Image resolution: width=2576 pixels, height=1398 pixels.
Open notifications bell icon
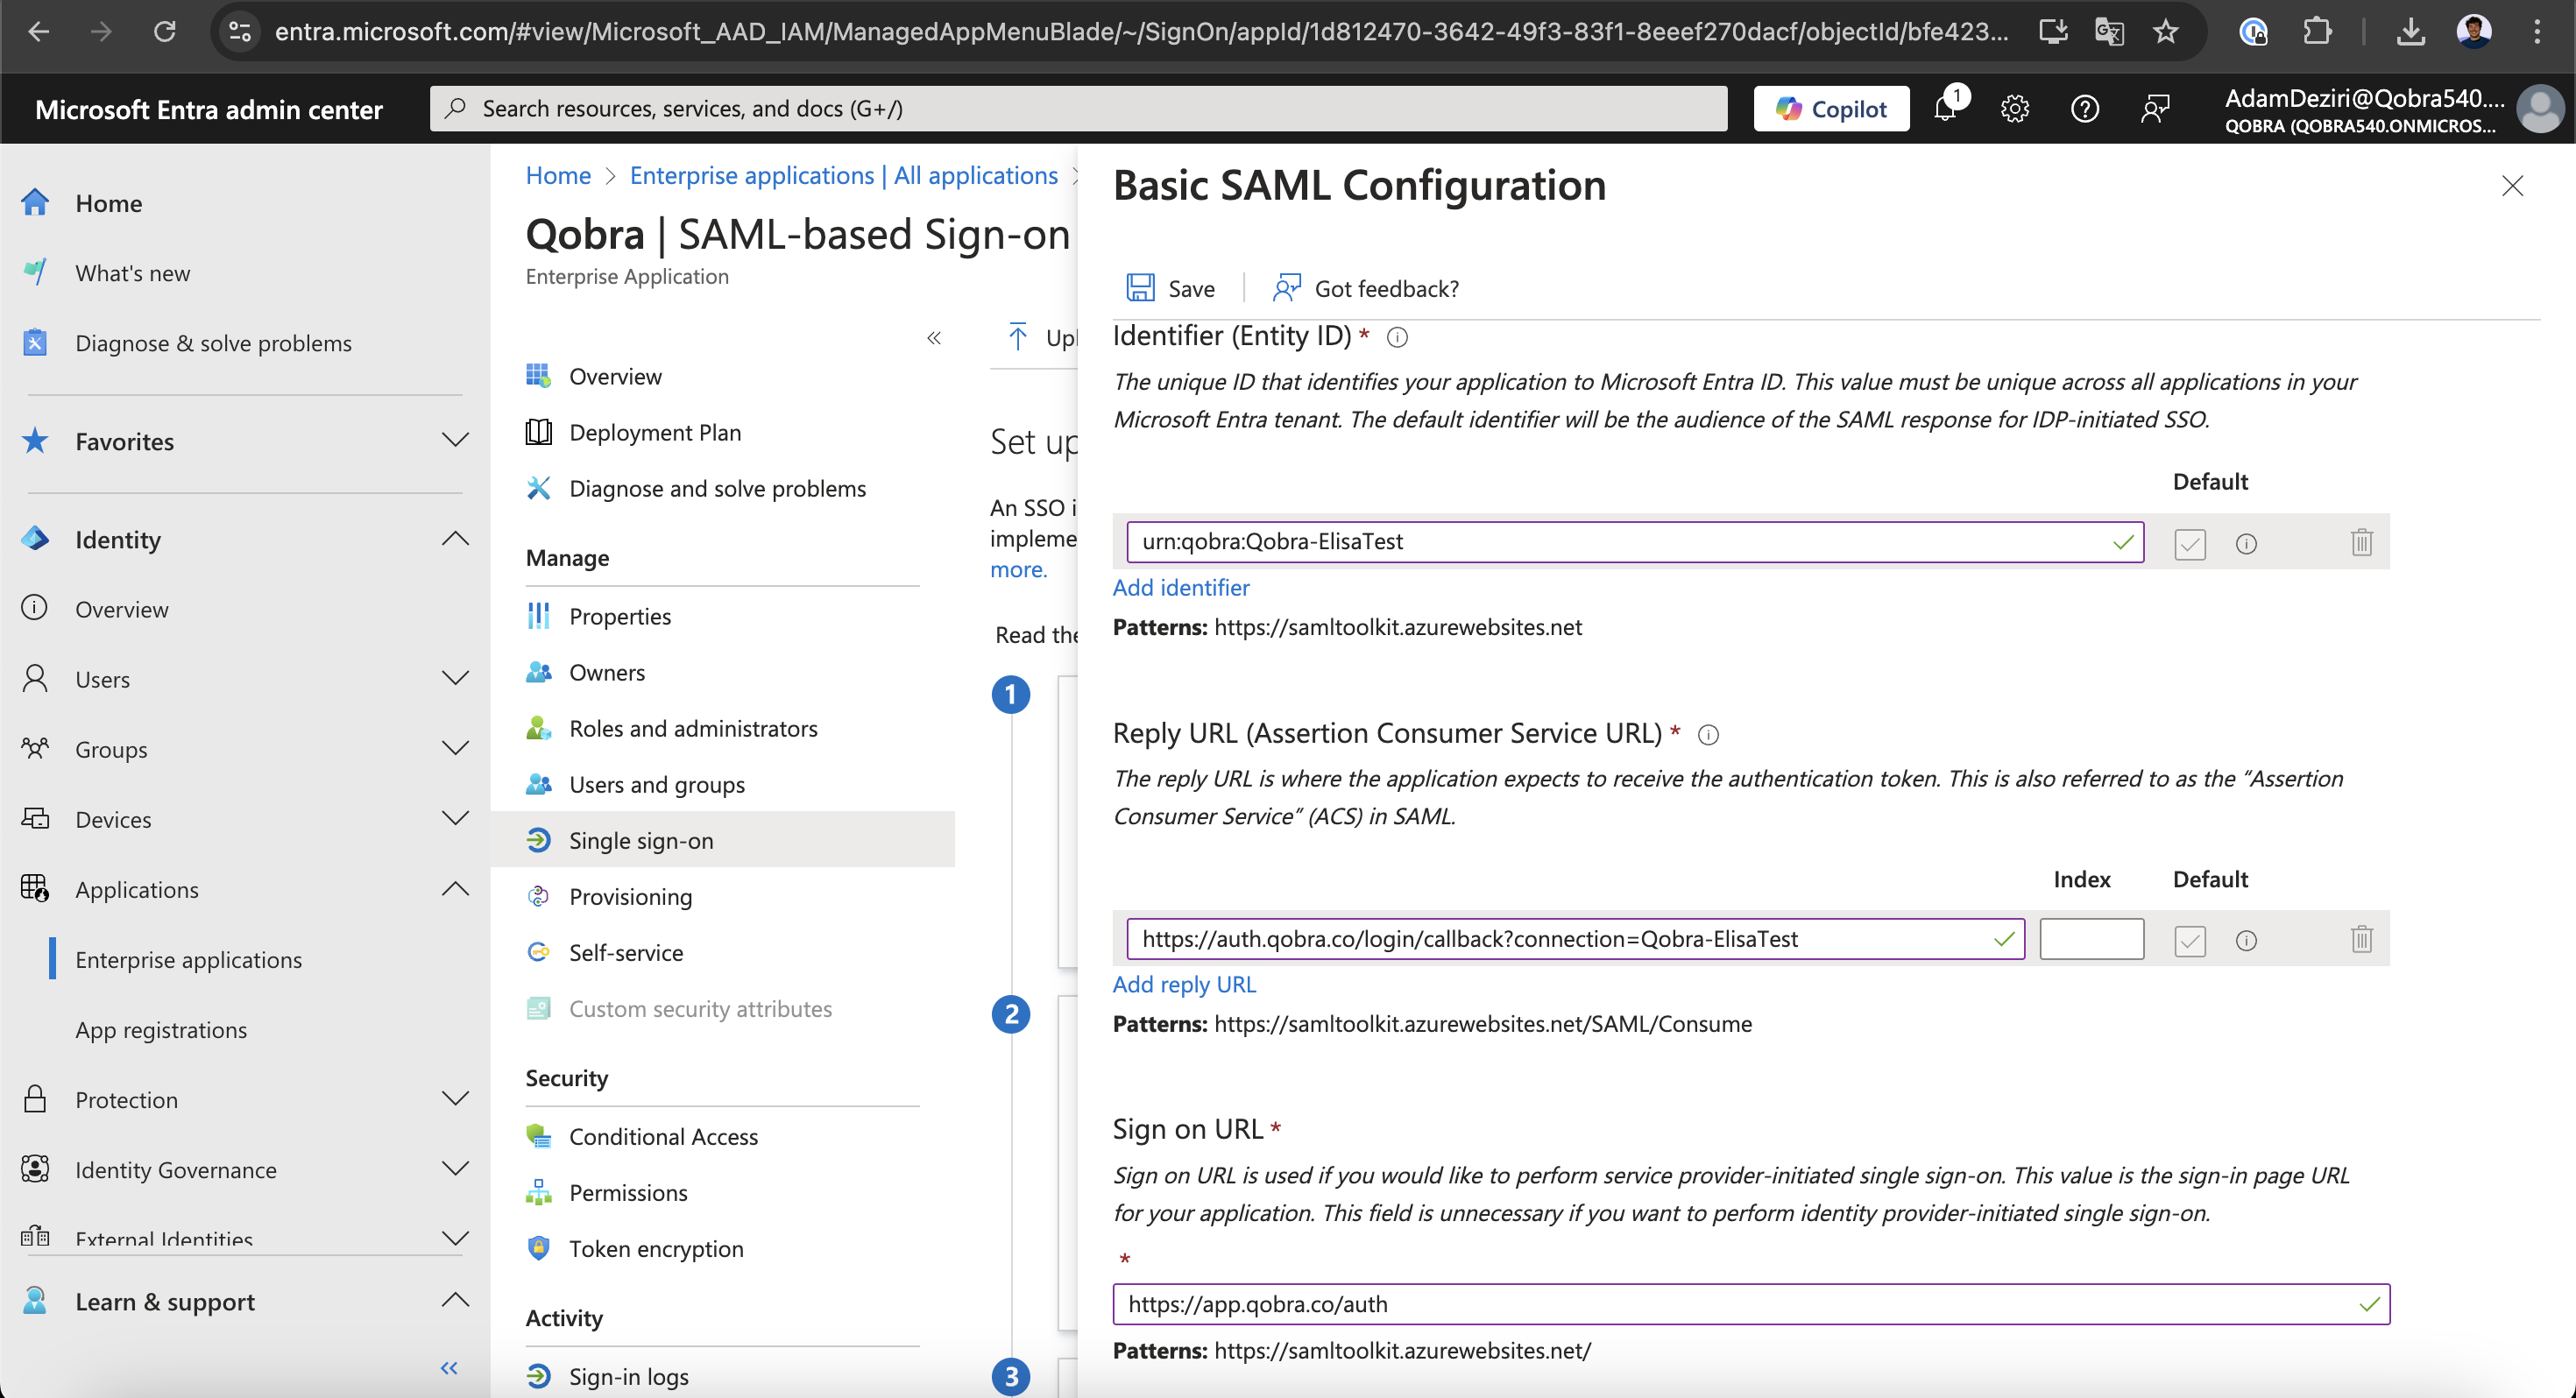(1945, 108)
